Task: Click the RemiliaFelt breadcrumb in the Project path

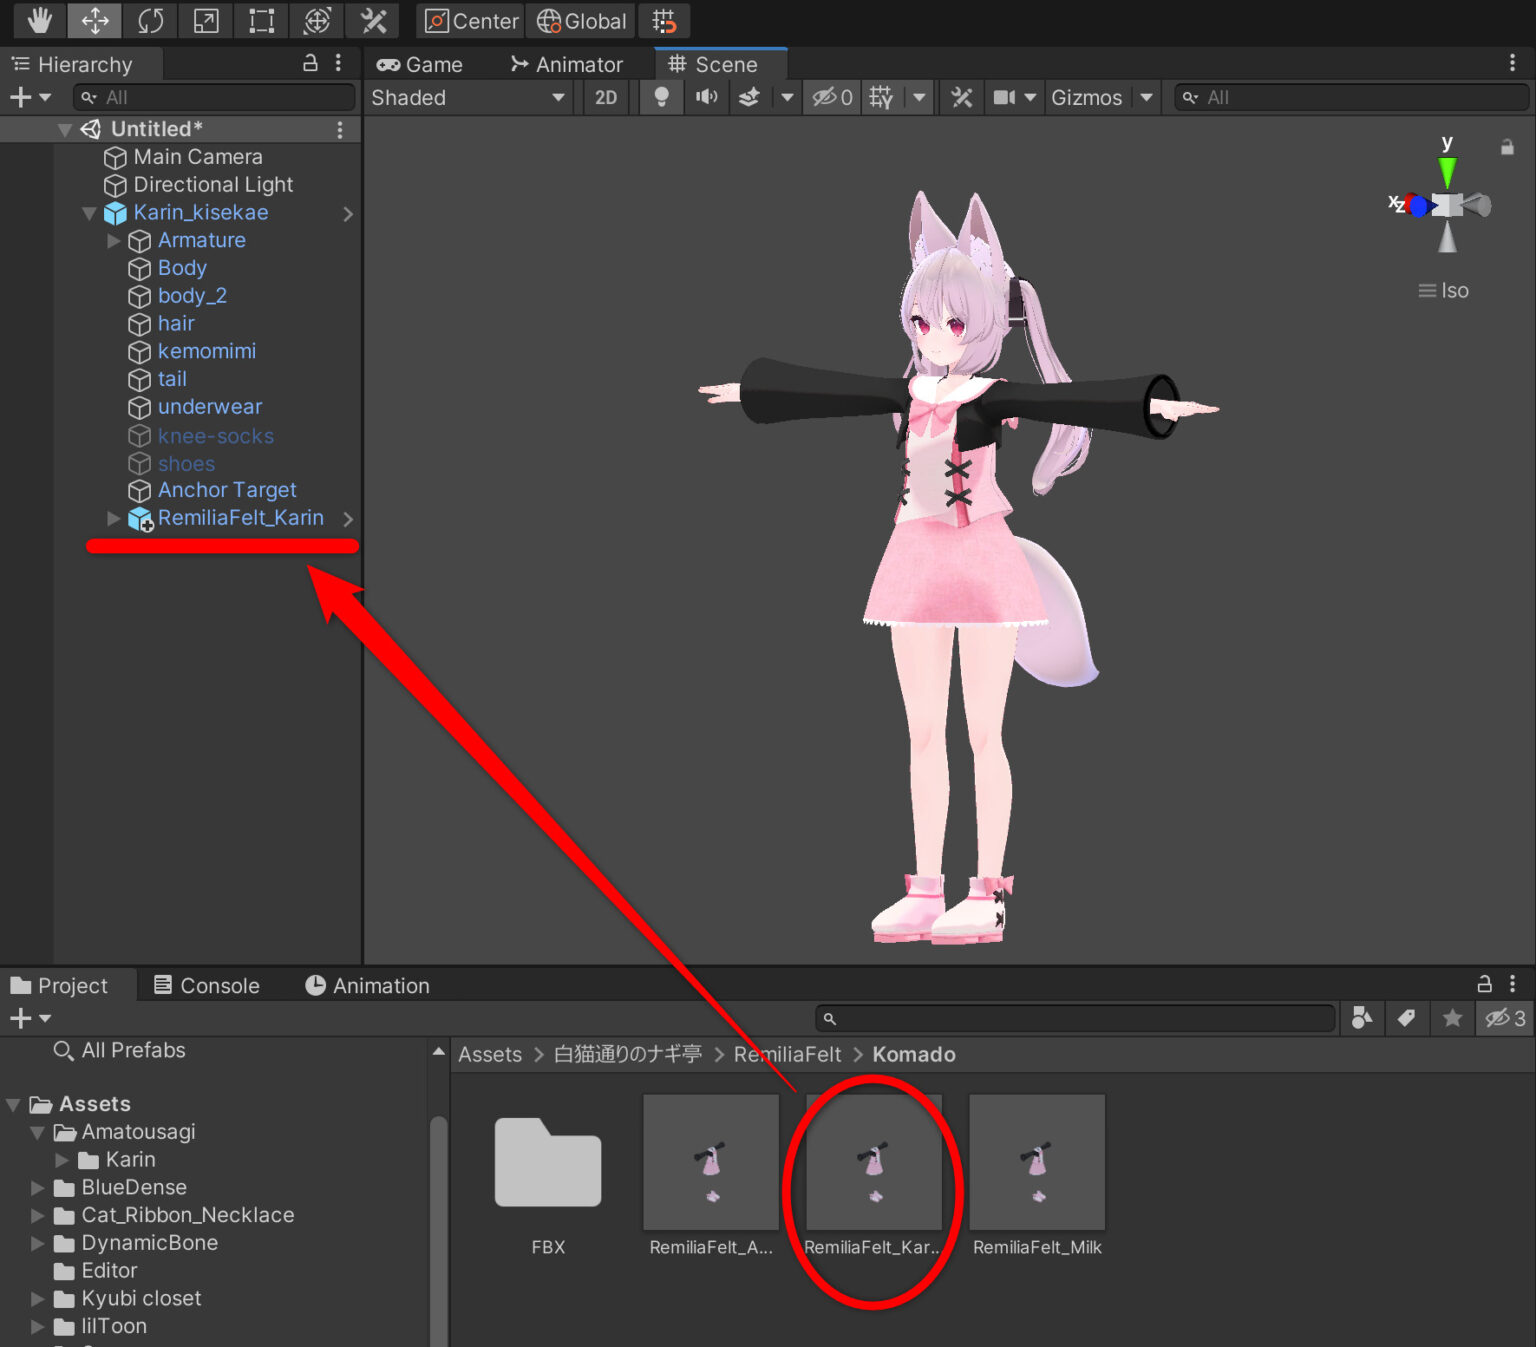Action: [x=787, y=1054]
